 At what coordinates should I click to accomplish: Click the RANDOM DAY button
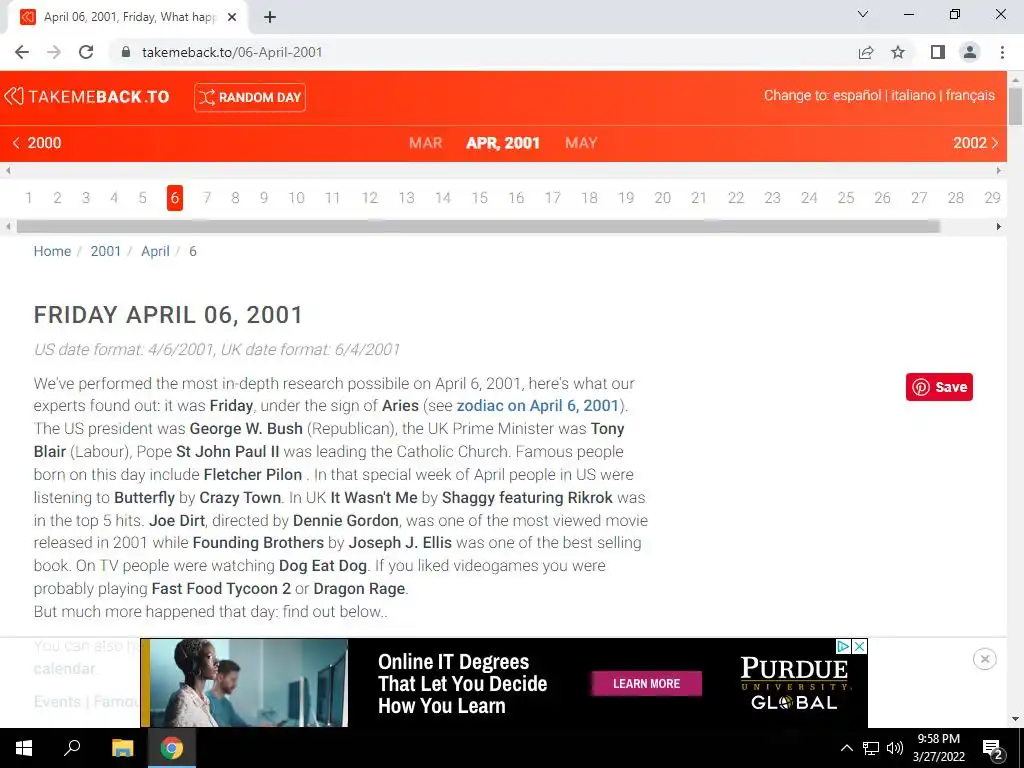[x=249, y=97]
